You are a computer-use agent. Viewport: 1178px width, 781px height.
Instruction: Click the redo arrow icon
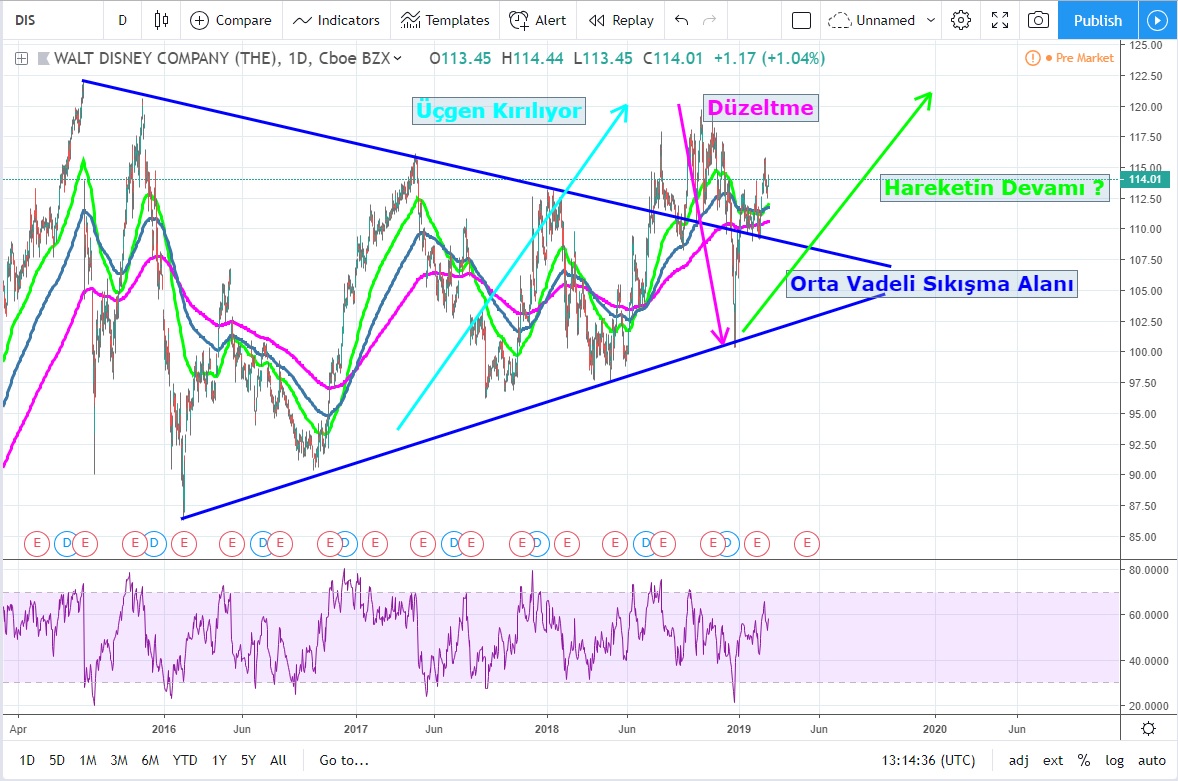[708, 20]
